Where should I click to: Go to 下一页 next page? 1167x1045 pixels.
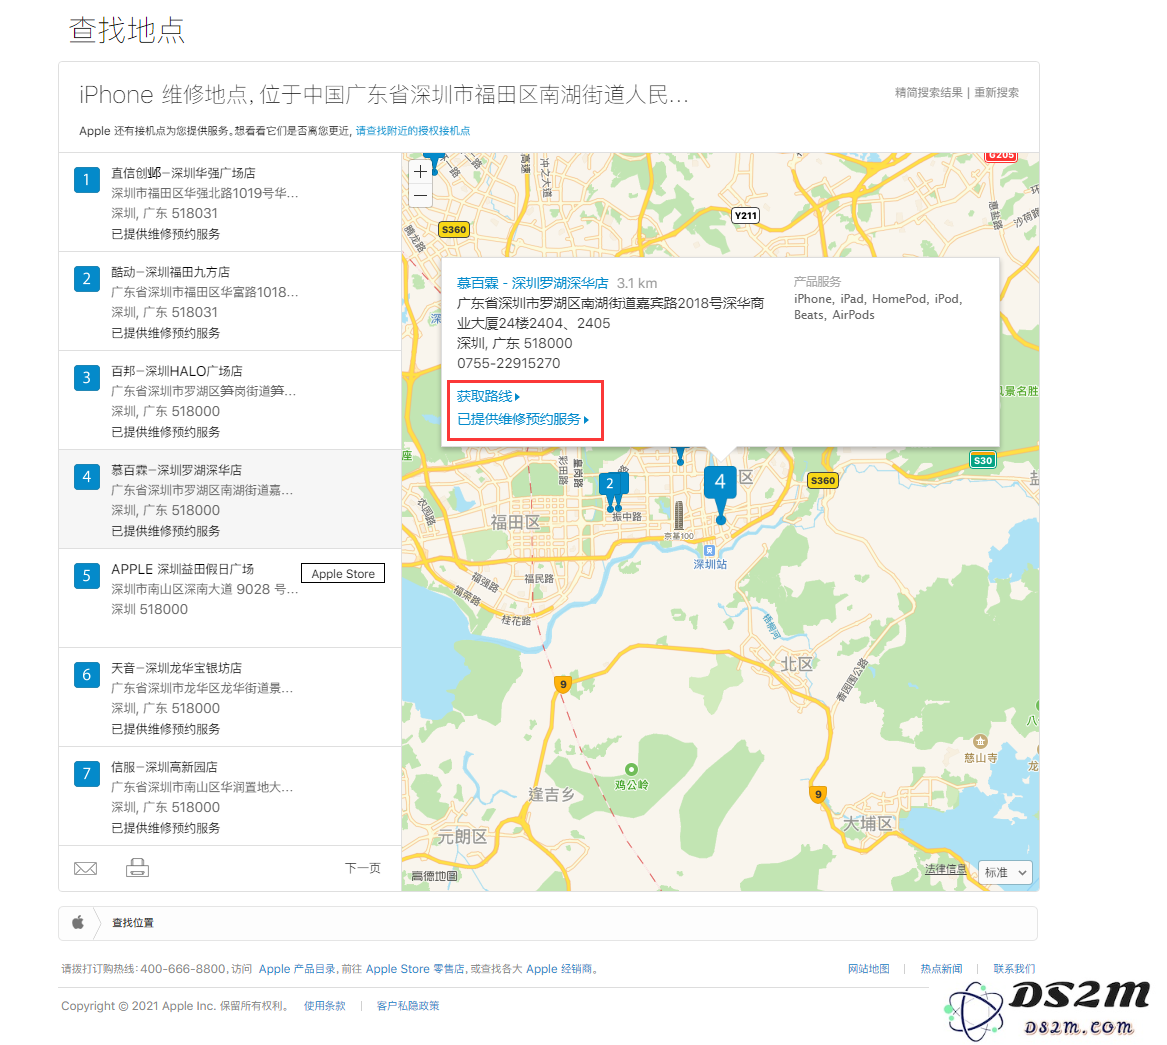click(x=362, y=868)
